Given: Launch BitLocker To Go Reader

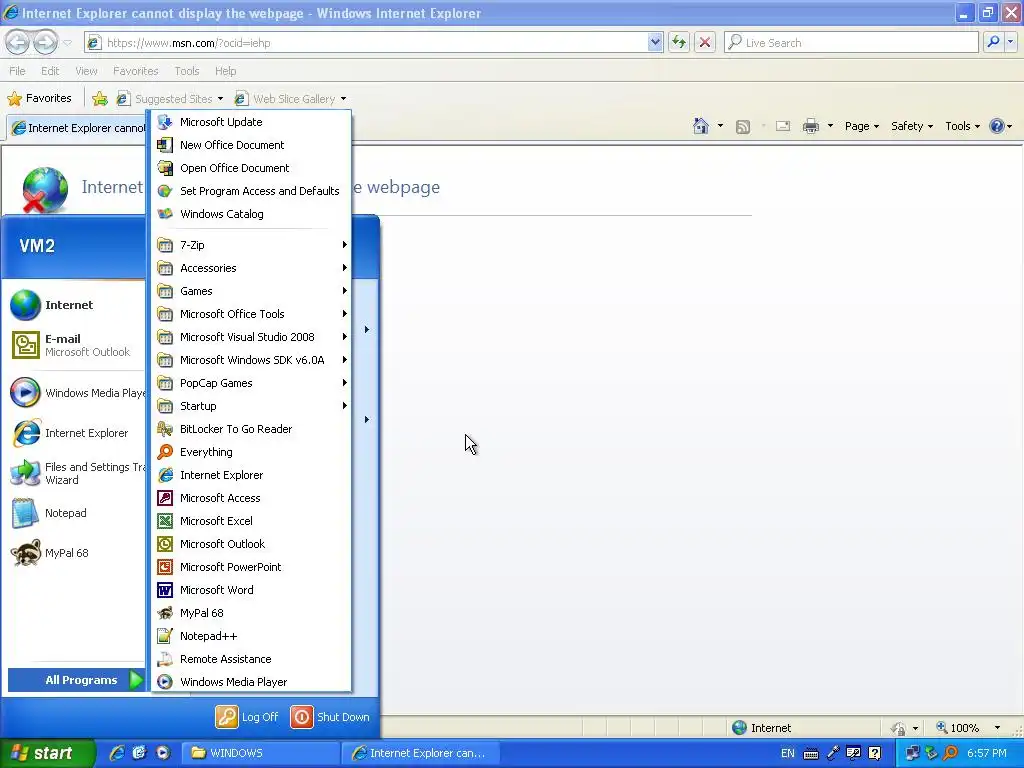Looking at the screenshot, I should [x=251, y=429].
